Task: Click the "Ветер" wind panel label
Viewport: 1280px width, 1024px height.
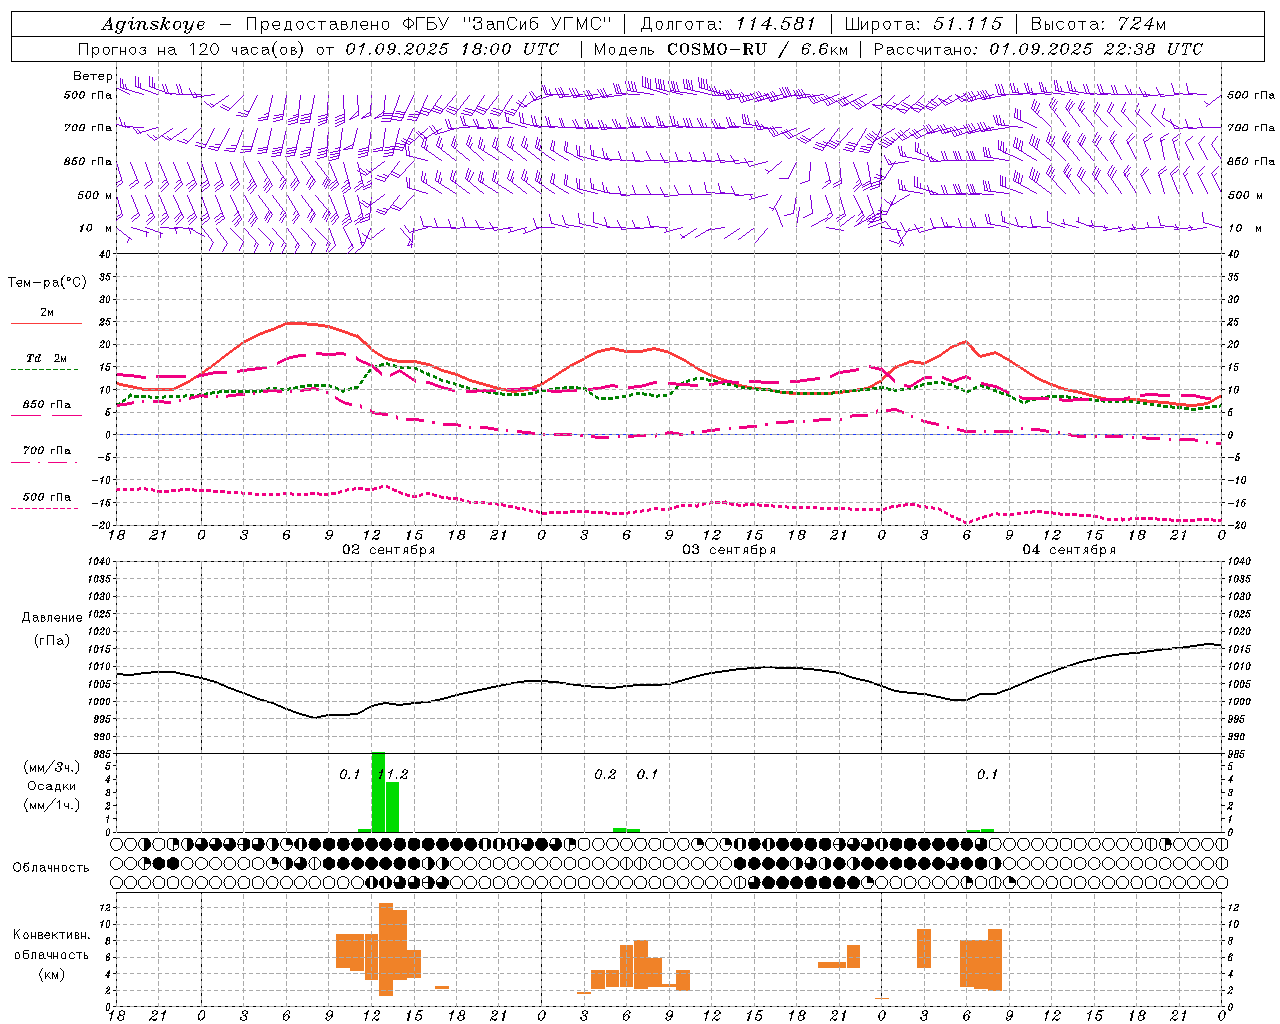Action: click(x=92, y=76)
